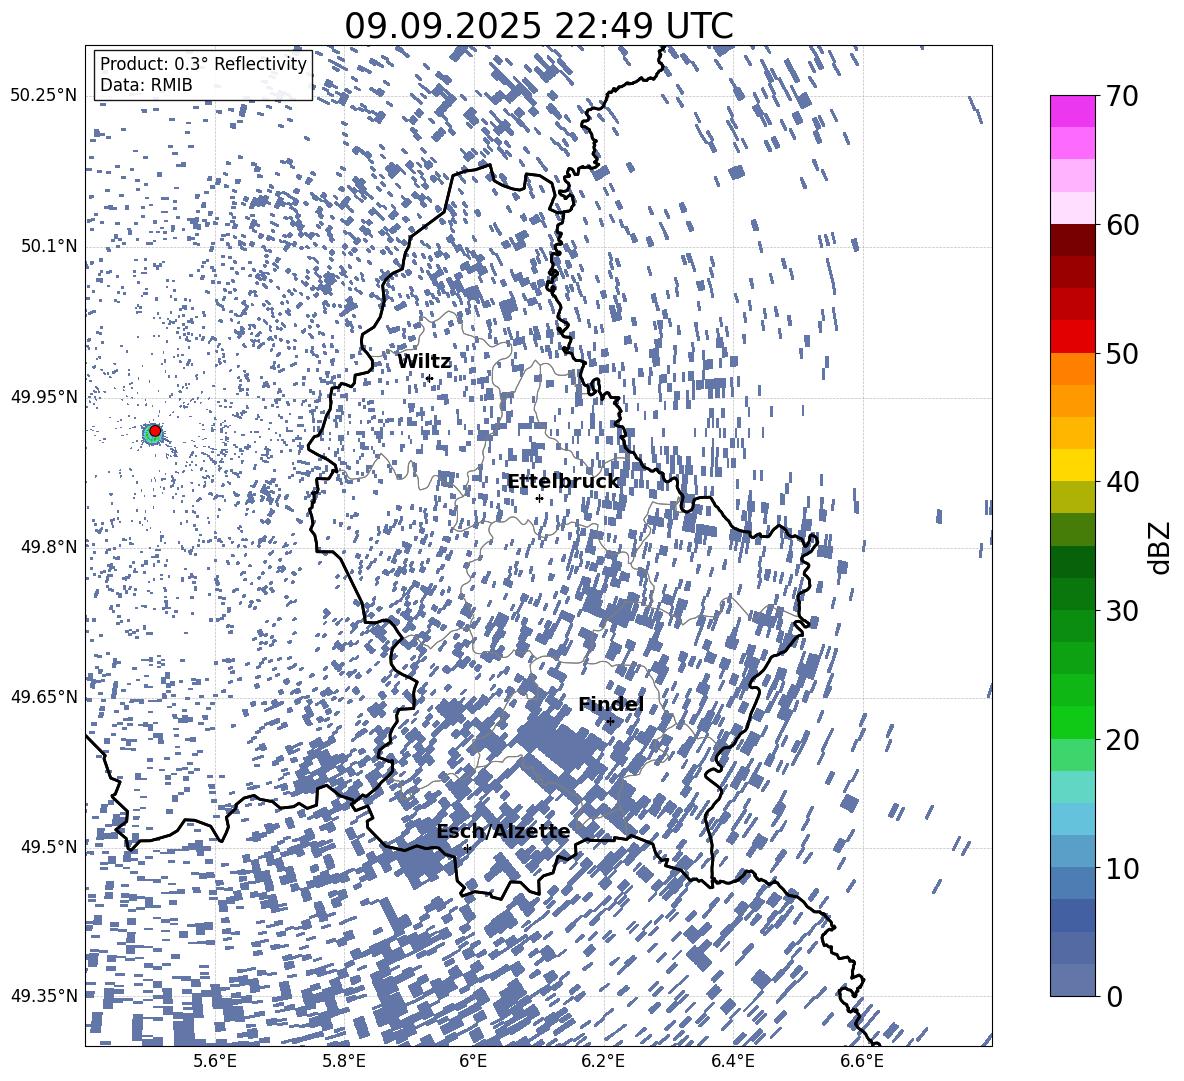Click the colorbar label 70
1184x1081 pixels.
tap(1122, 96)
